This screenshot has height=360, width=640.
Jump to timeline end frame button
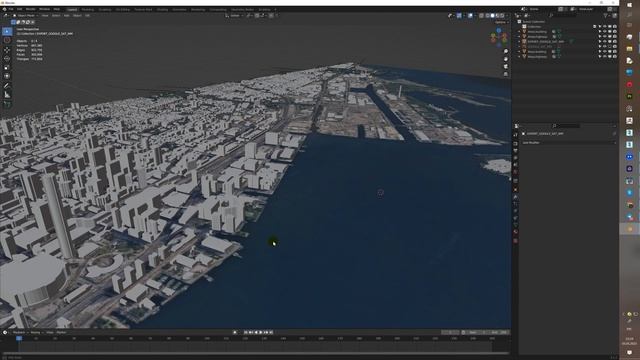(x=271, y=332)
